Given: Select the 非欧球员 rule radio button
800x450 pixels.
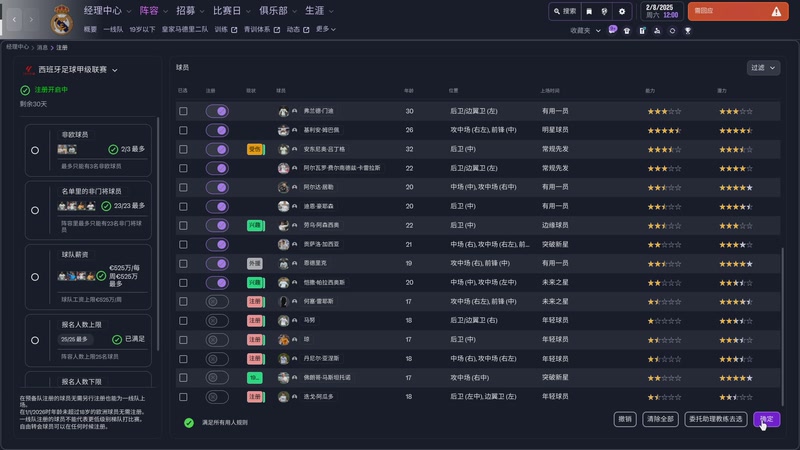Looking at the screenshot, I should (x=35, y=150).
